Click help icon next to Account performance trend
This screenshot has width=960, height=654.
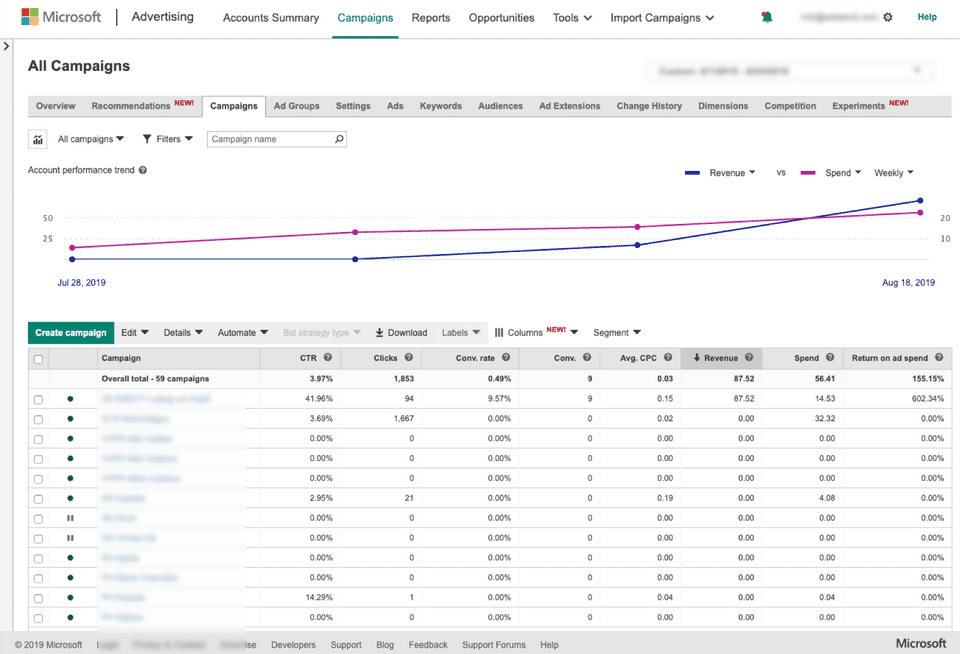[143, 170]
